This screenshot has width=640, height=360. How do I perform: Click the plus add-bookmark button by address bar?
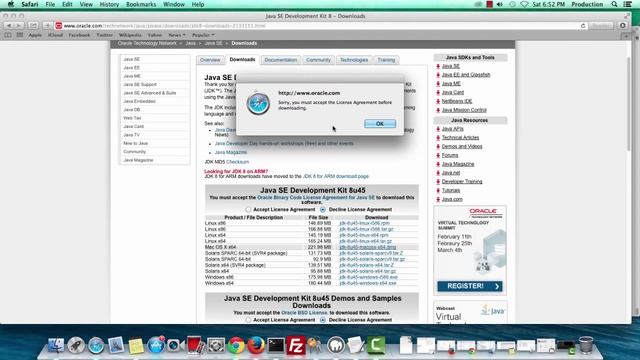[47, 25]
